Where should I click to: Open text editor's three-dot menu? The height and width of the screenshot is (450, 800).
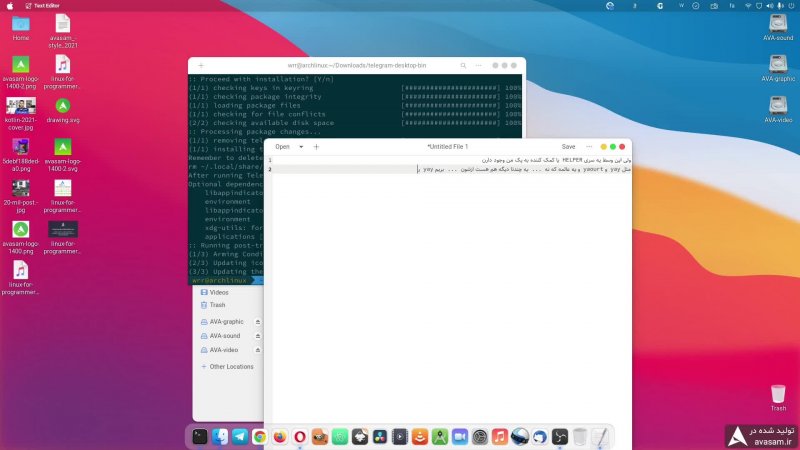589,147
